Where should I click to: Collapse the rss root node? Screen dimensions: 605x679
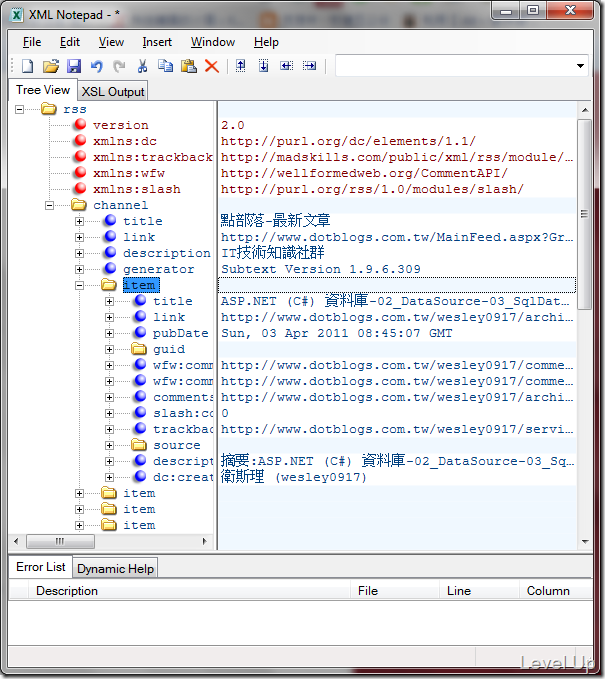tap(19, 109)
